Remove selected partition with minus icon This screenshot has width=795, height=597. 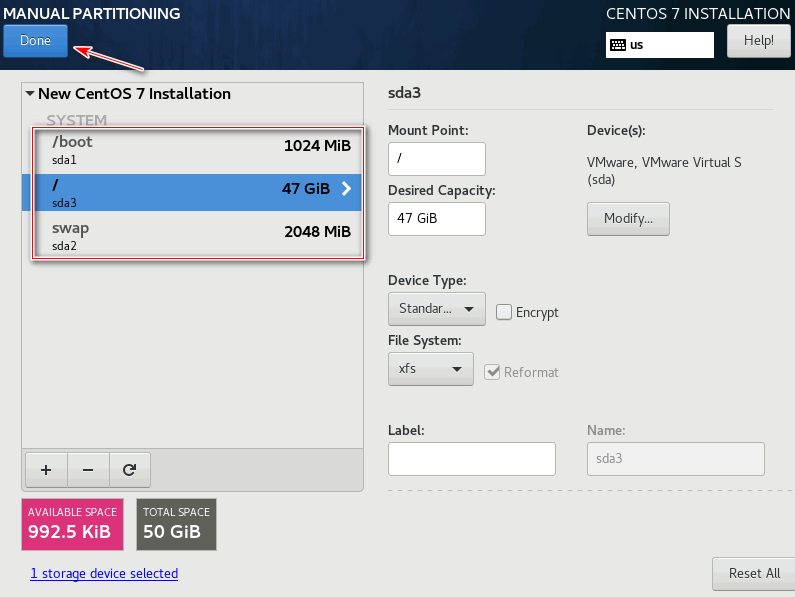point(88,470)
